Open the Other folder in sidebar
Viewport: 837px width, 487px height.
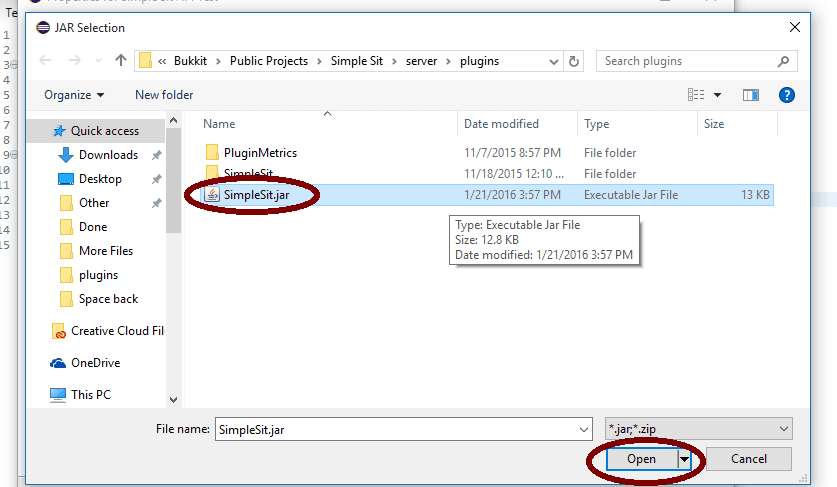94,203
